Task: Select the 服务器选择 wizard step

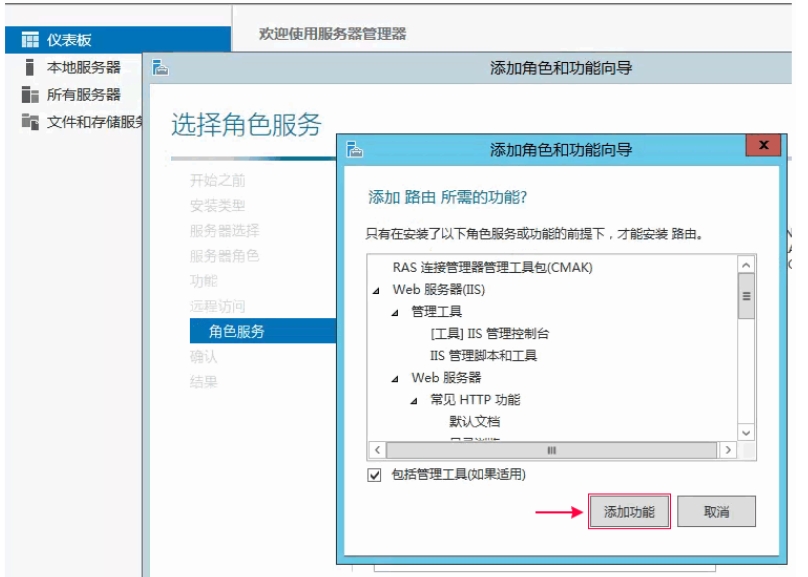Action: tap(224, 230)
